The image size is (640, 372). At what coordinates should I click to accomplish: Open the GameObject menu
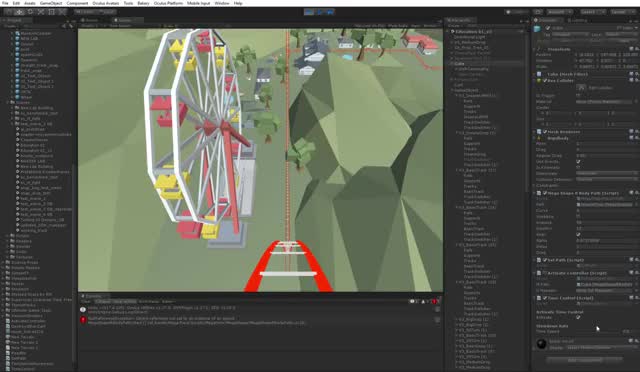[x=51, y=3]
